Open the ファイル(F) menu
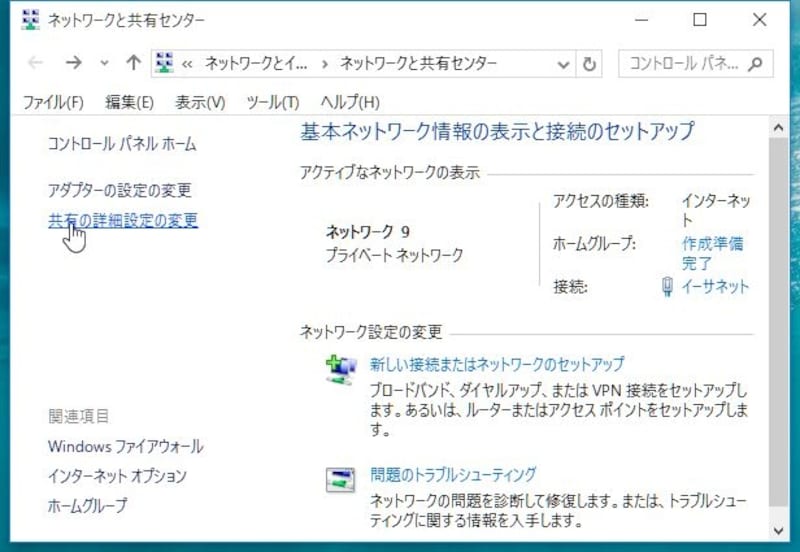The image size is (800, 552). pyautogui.click(x=53, y=102)
